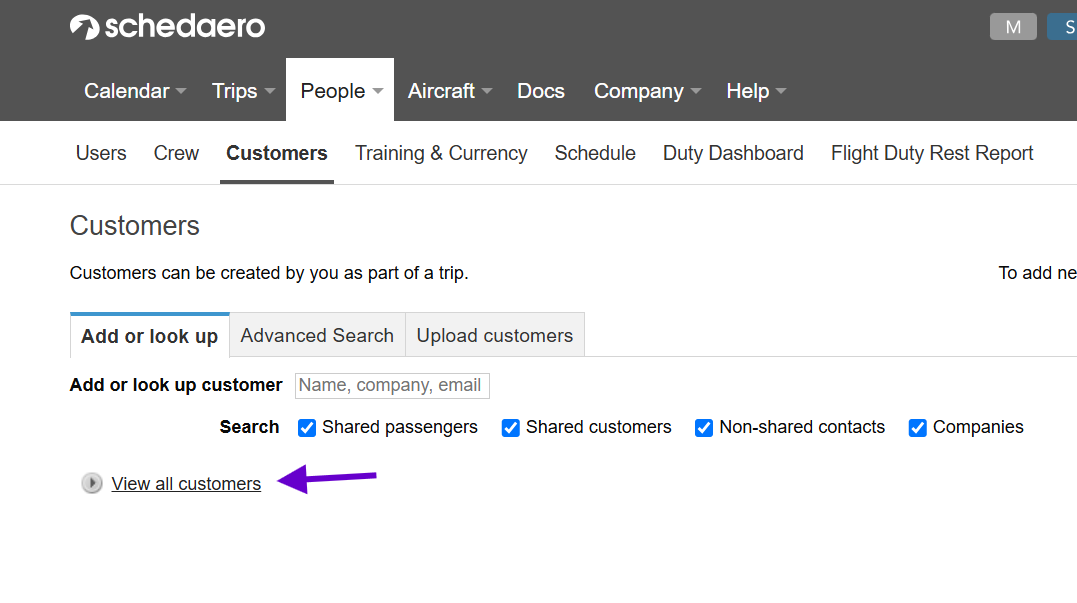Open the Calendar dropdown menu
This screenshot has height=603, width=1077.
coord(134,91)
